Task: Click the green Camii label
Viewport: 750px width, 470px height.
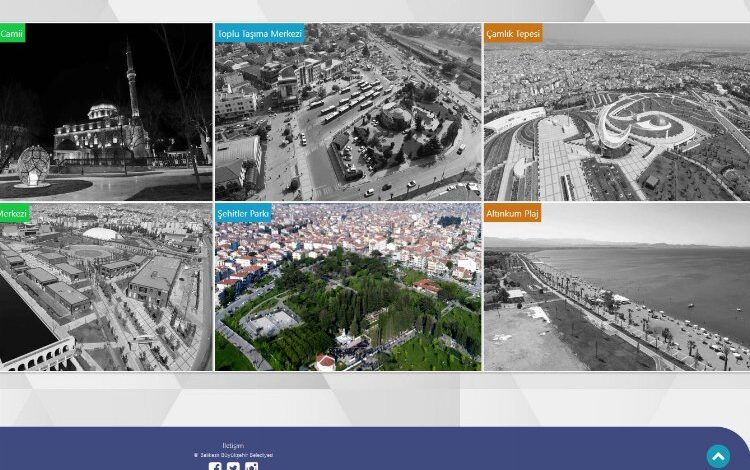Action: tap(12, 33)
